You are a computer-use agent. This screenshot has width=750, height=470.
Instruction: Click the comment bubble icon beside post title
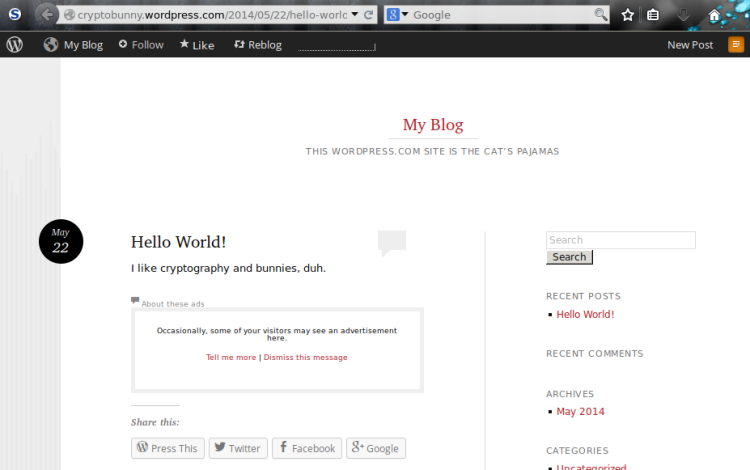(392, 243)
